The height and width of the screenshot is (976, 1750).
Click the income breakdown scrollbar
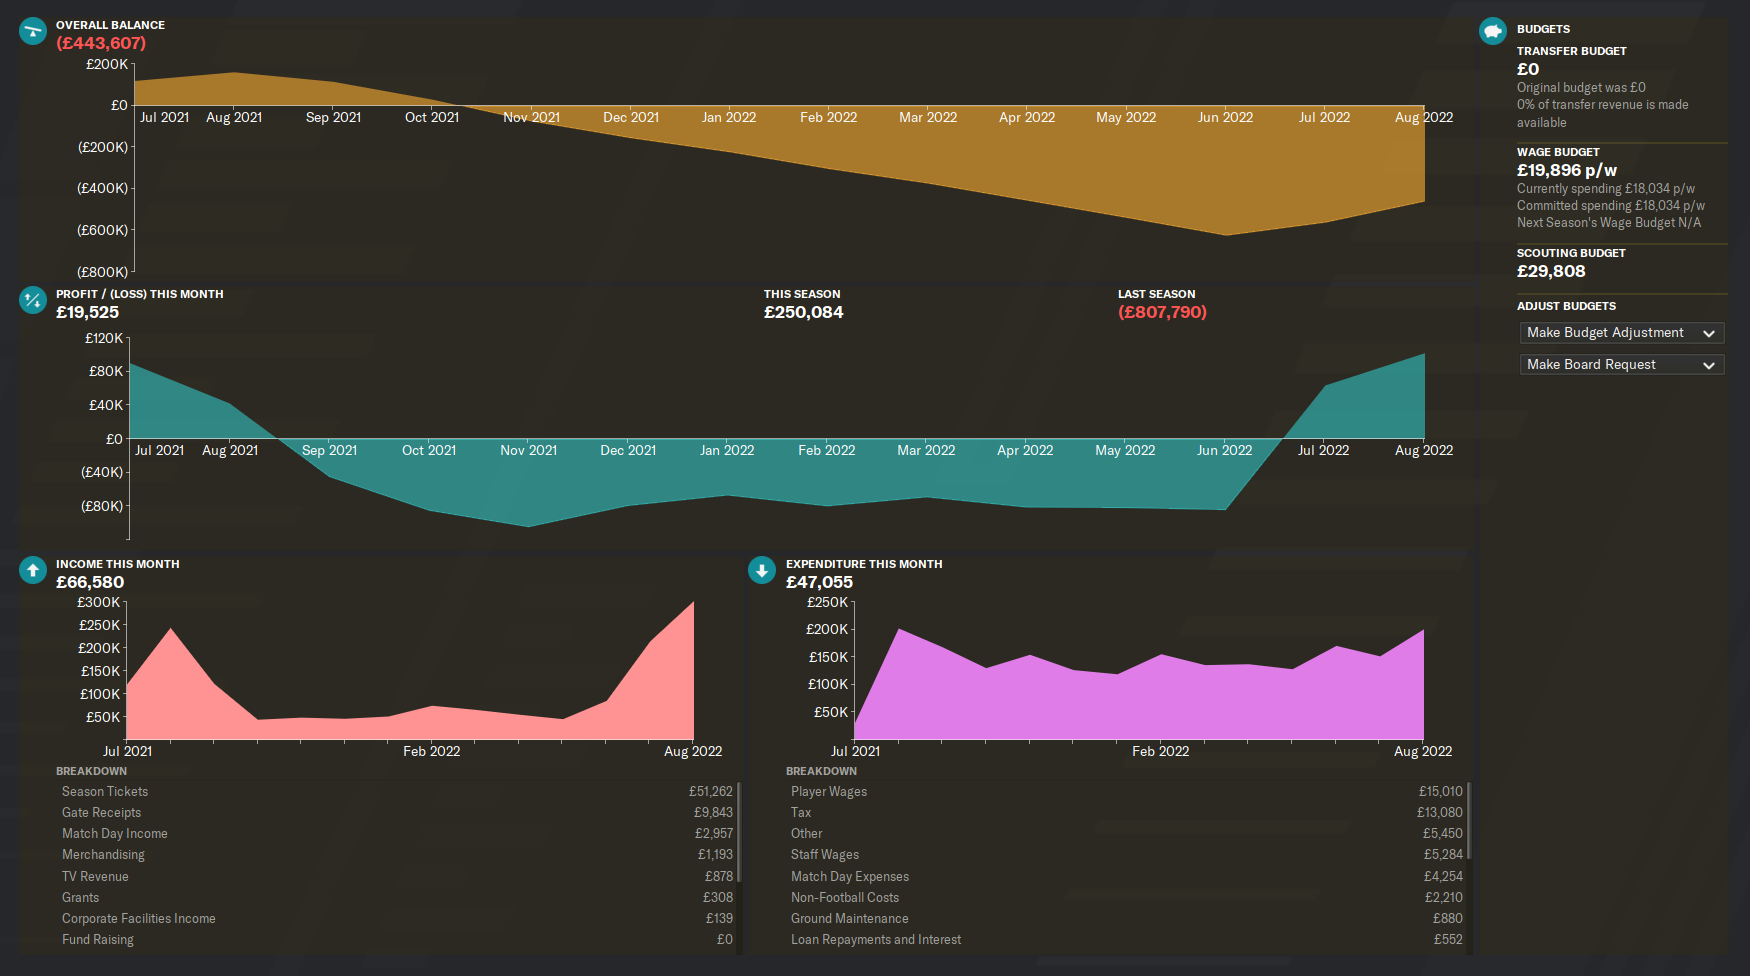pyautogui.click(x=739, y=832)
